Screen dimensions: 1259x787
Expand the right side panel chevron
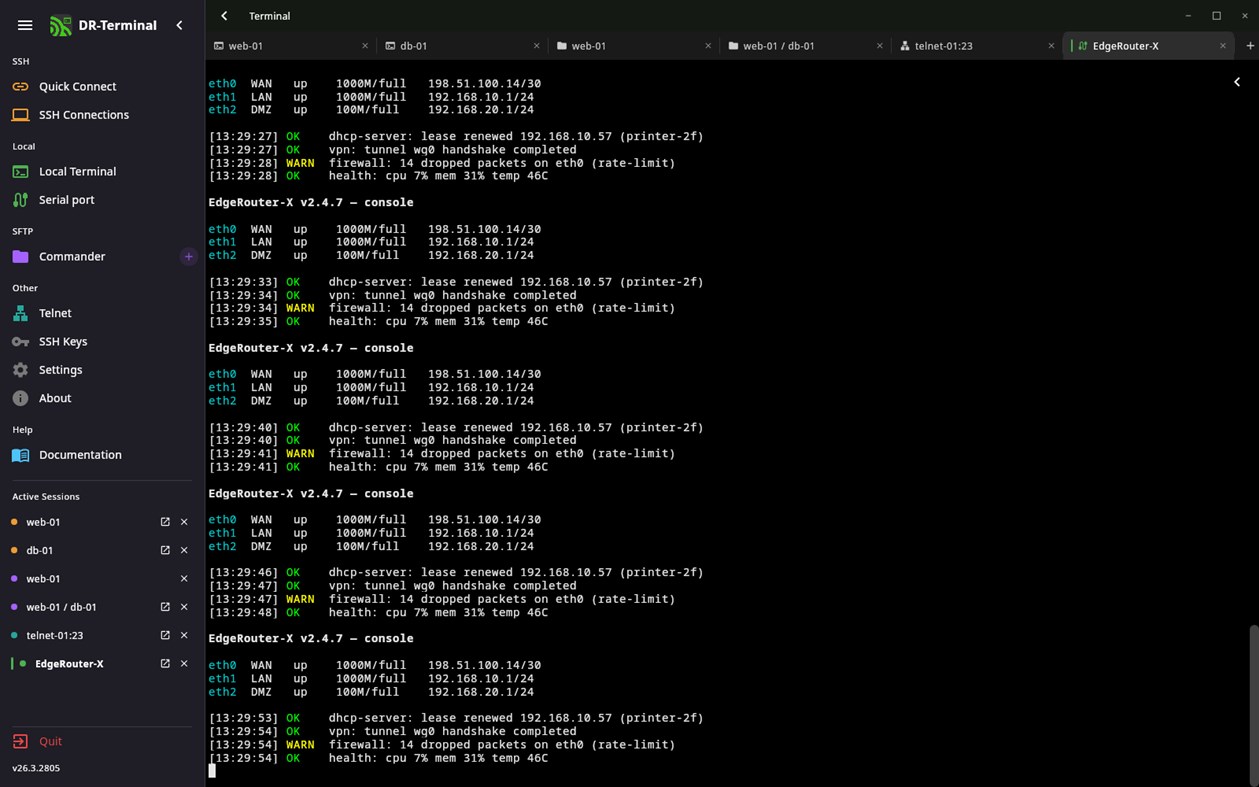[1237, 82]
